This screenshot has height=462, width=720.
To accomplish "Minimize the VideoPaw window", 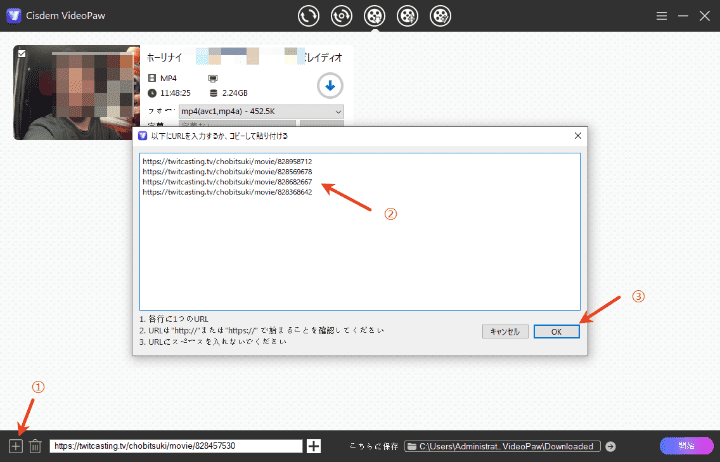I will pyautogui.click(x=683, y=16).
